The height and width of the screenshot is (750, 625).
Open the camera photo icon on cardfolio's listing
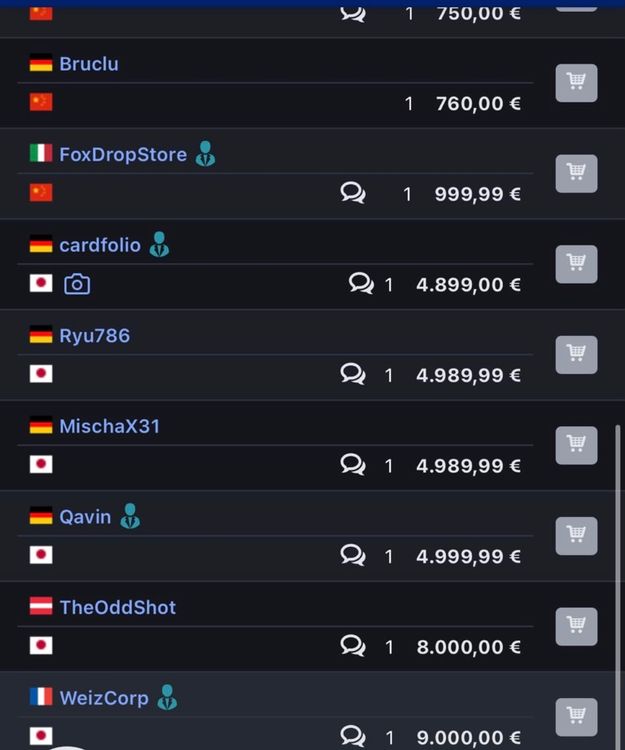pos(77,284)
